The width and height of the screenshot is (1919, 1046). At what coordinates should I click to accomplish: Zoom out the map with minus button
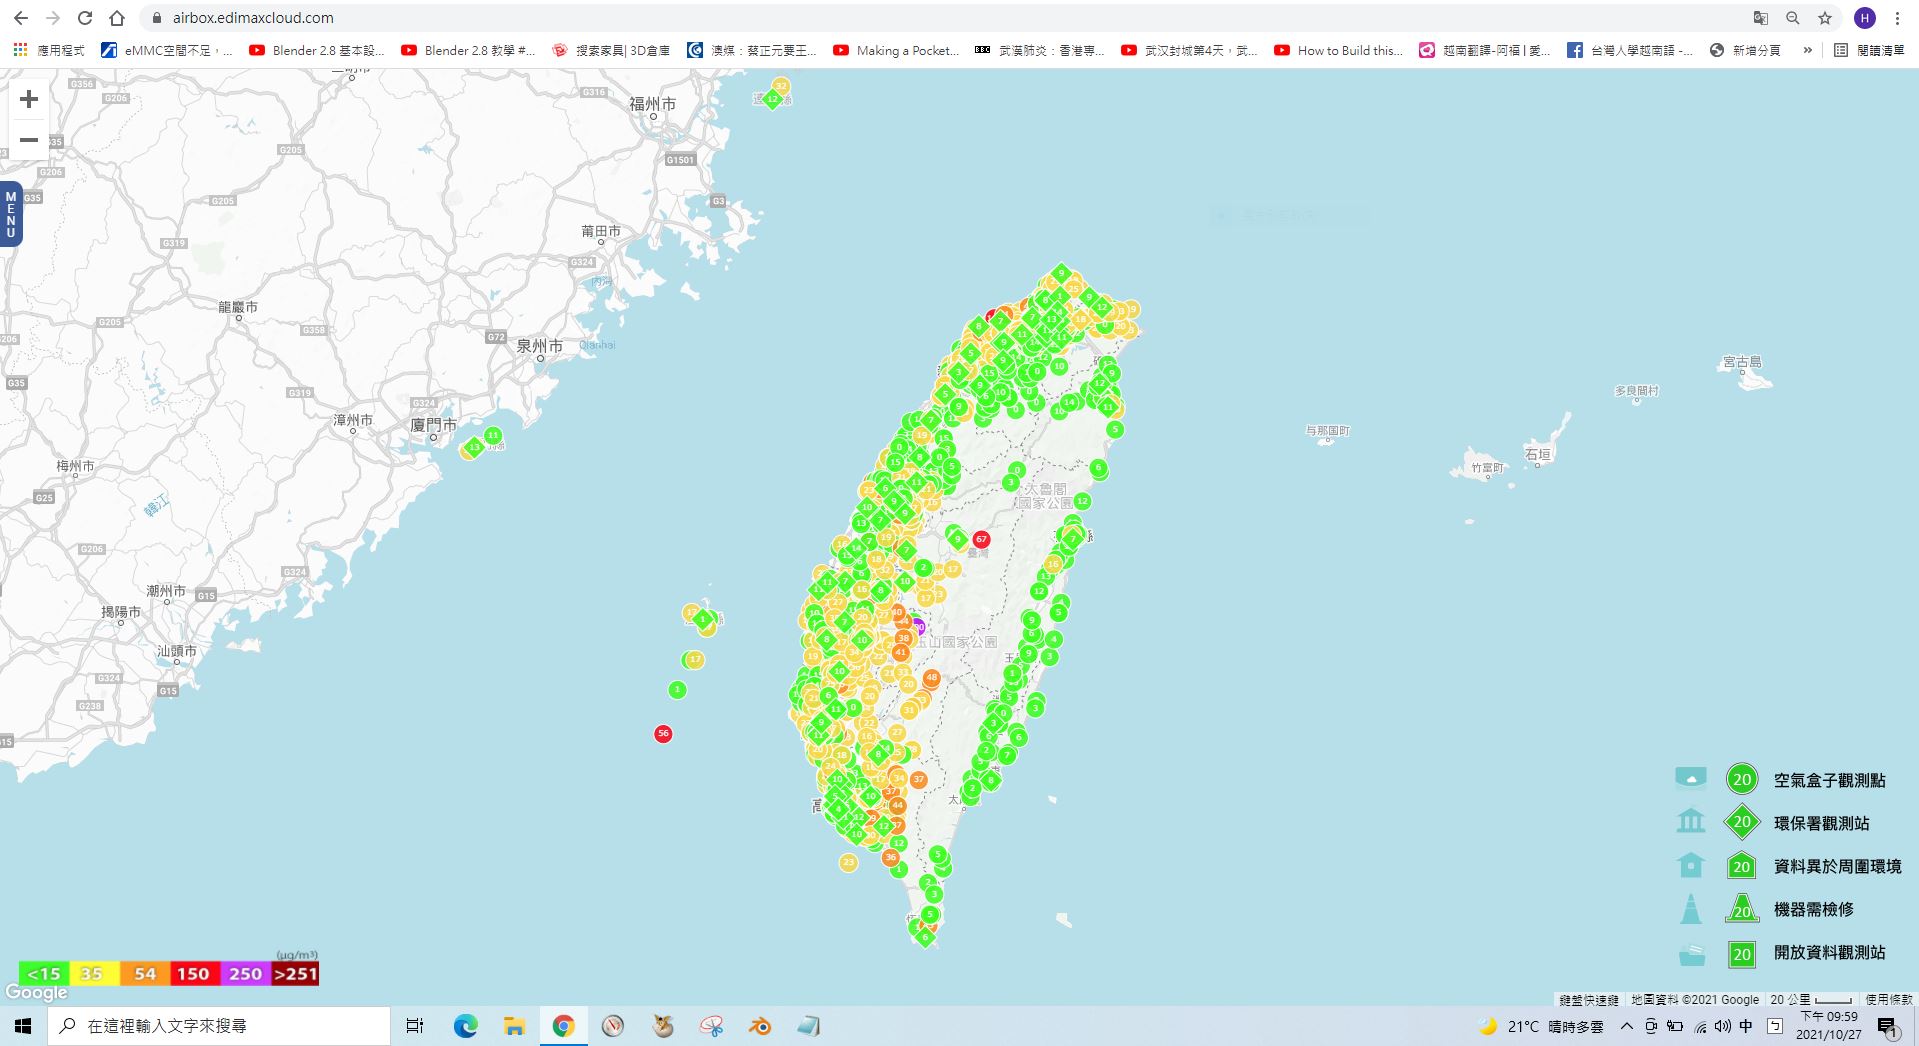point(29,140)
